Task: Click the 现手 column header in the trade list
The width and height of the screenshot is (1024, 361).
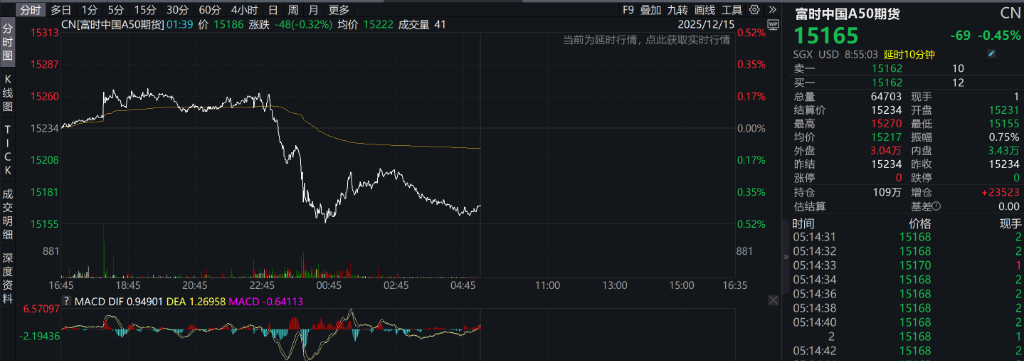Action: coord(1010,225)
